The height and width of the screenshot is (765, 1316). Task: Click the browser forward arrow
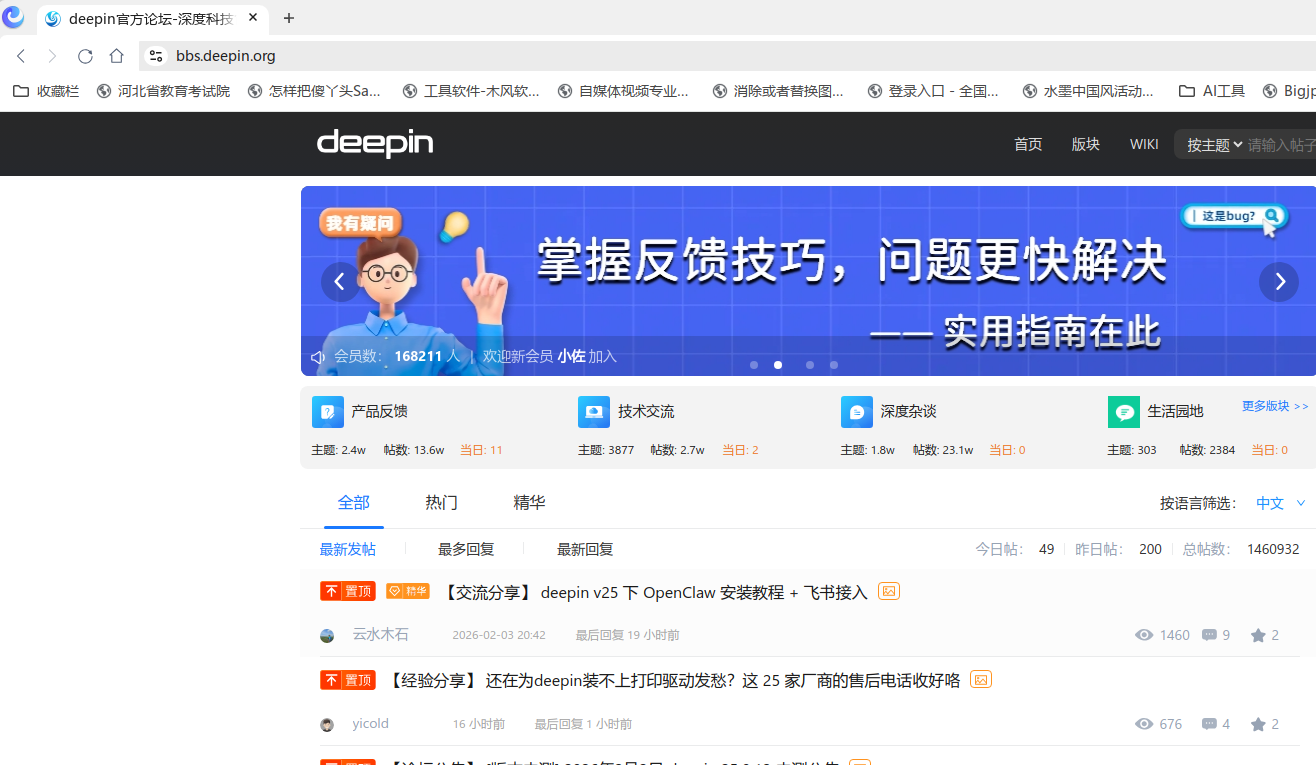click(52, 56)
